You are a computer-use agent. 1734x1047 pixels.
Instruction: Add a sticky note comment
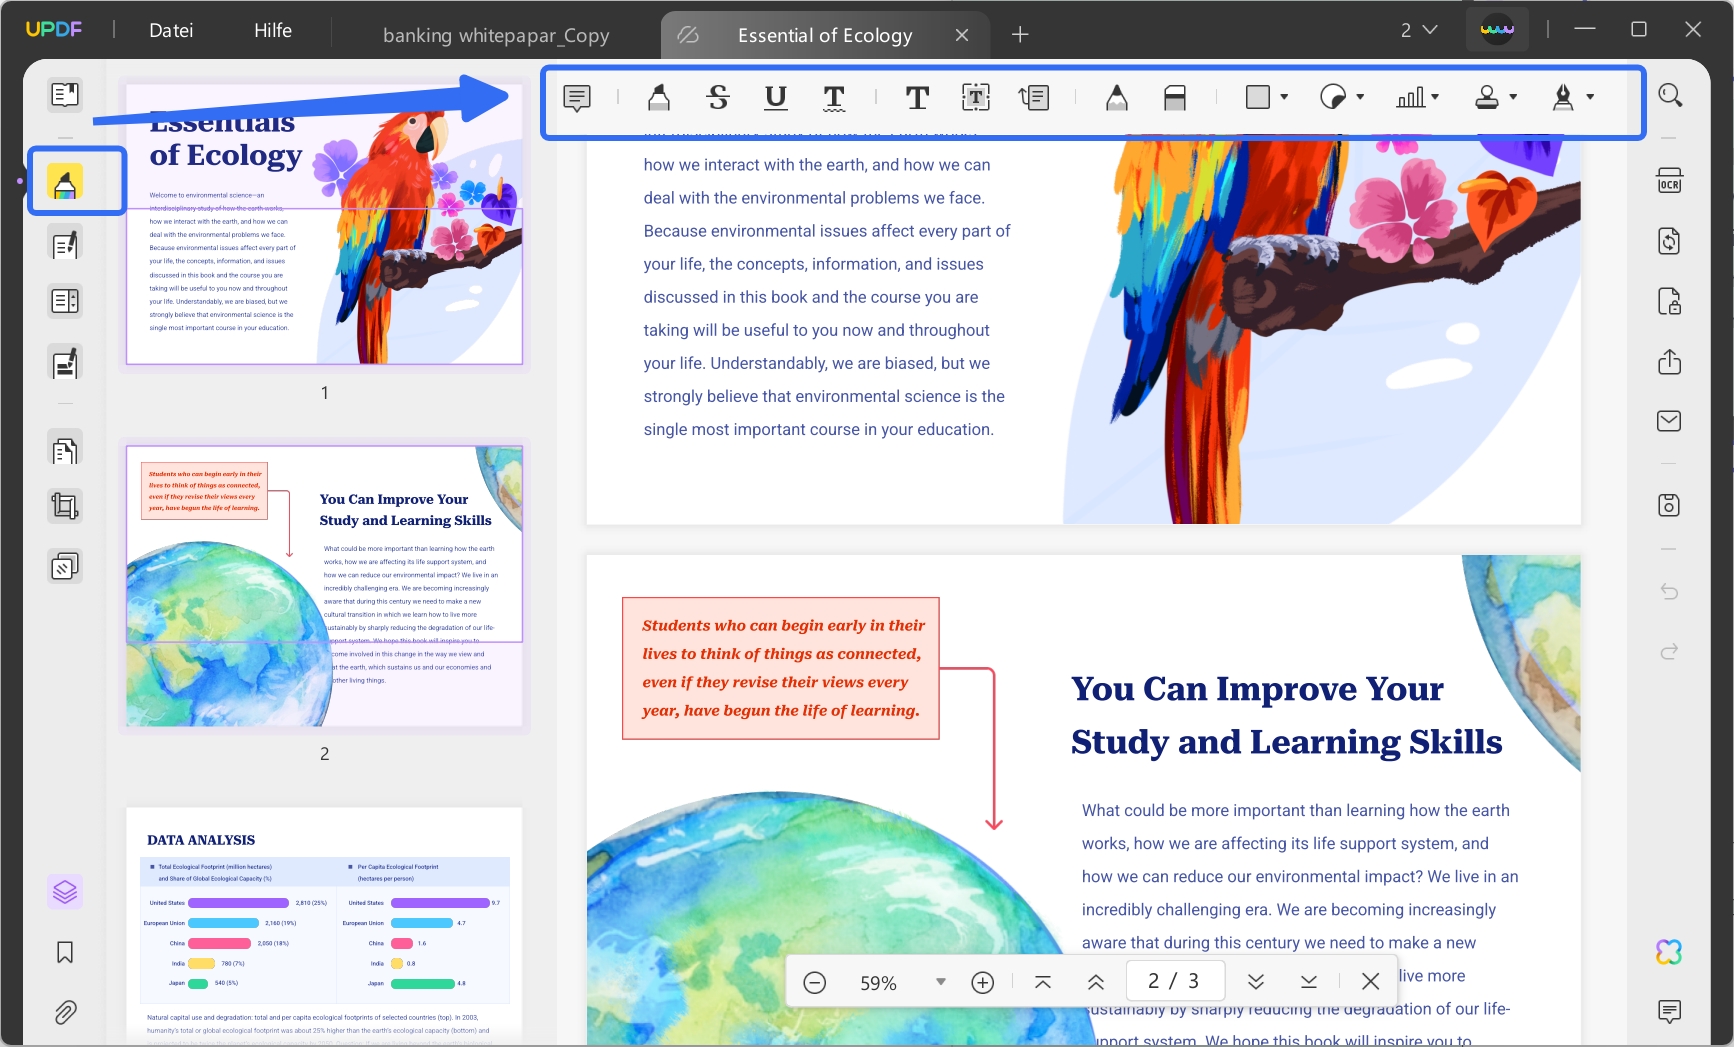[577, 97]
